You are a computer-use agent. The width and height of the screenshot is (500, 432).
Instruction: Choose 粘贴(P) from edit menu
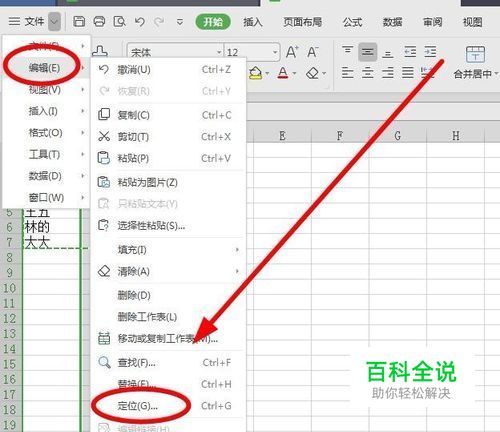168,158
